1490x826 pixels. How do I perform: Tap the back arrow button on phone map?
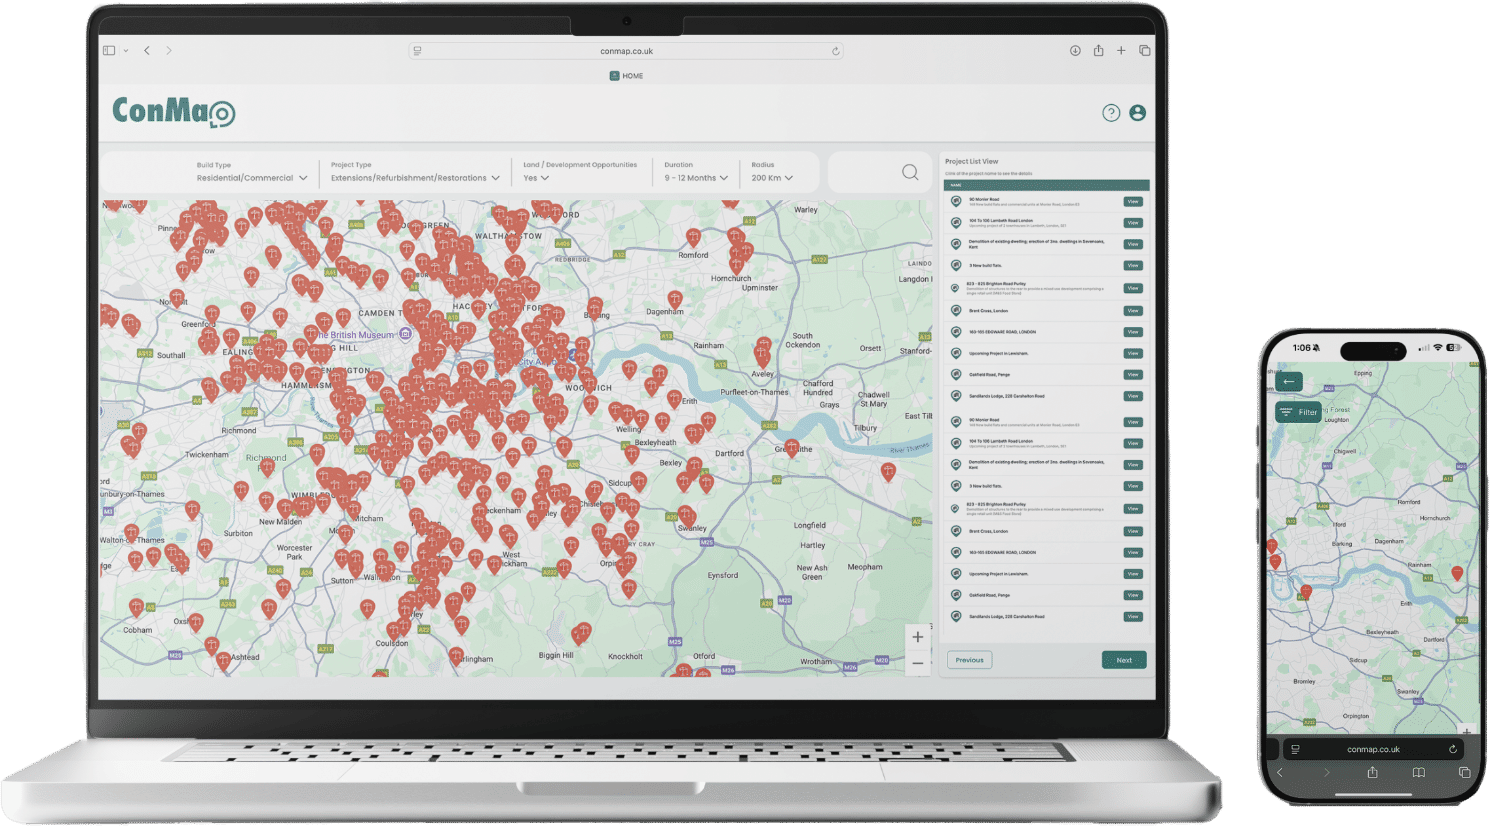pyautogui.click(x=1289, y=381)
